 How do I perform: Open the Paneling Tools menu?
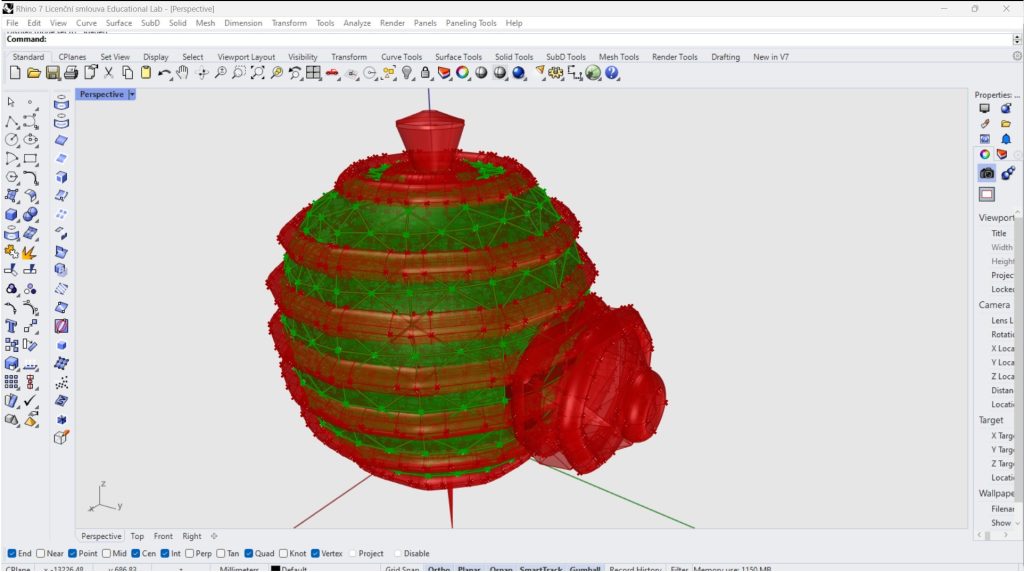(471, 23)
